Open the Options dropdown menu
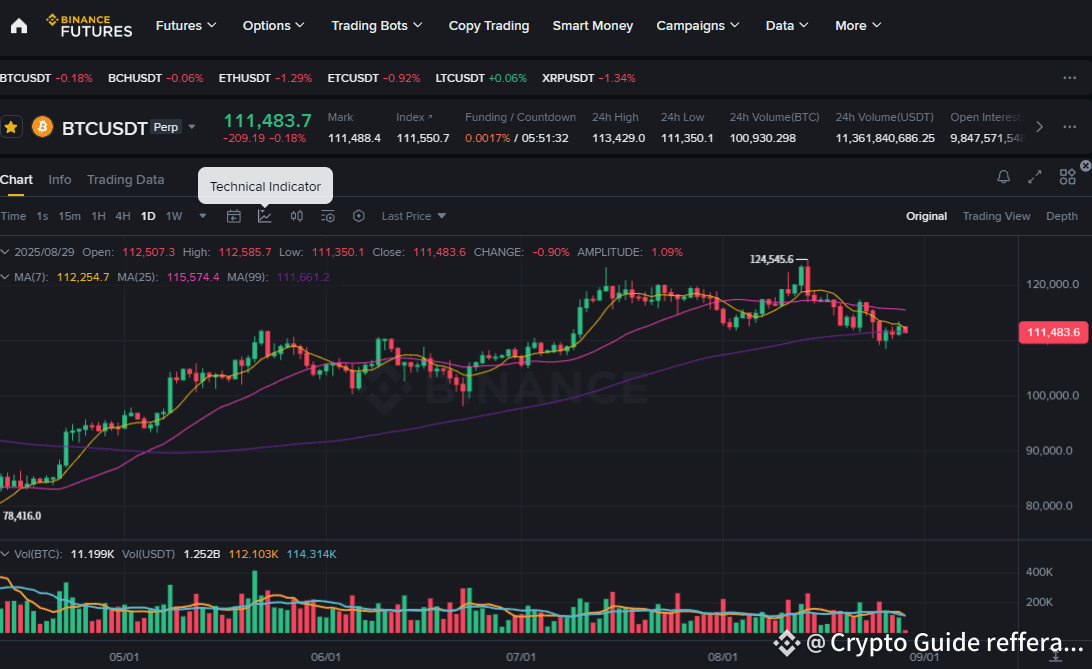 [x=274, y=26]
